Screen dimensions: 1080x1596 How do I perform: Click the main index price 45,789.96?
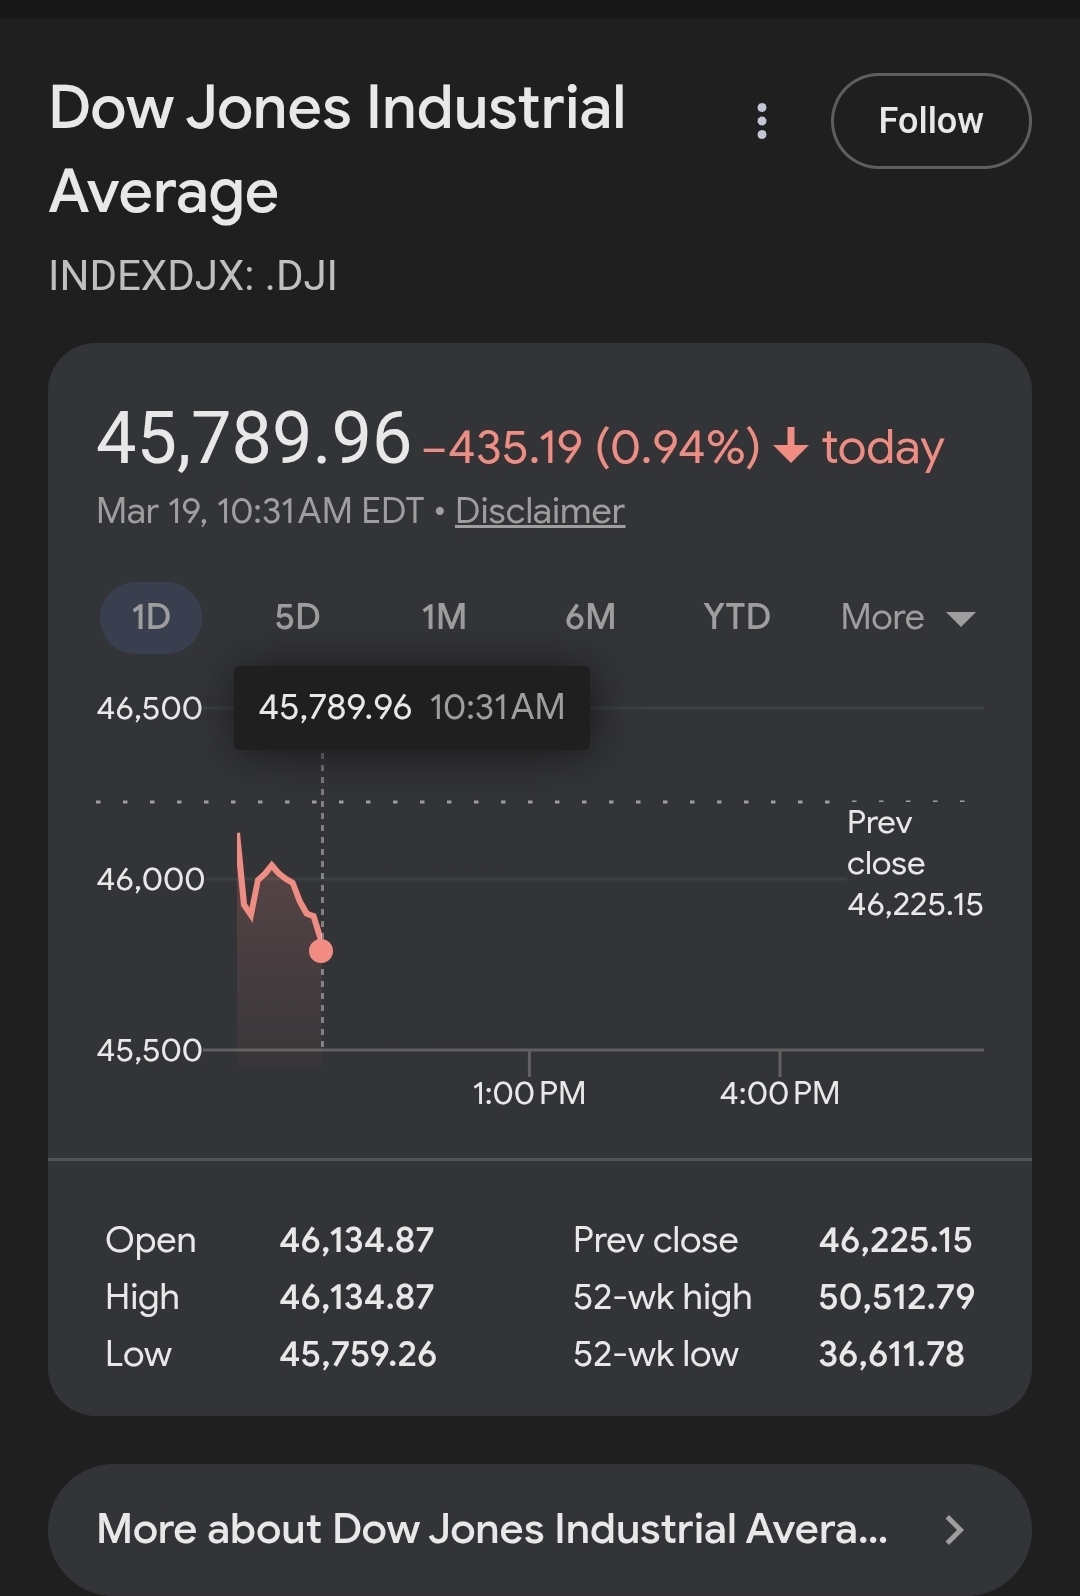(x=253, y=439)
